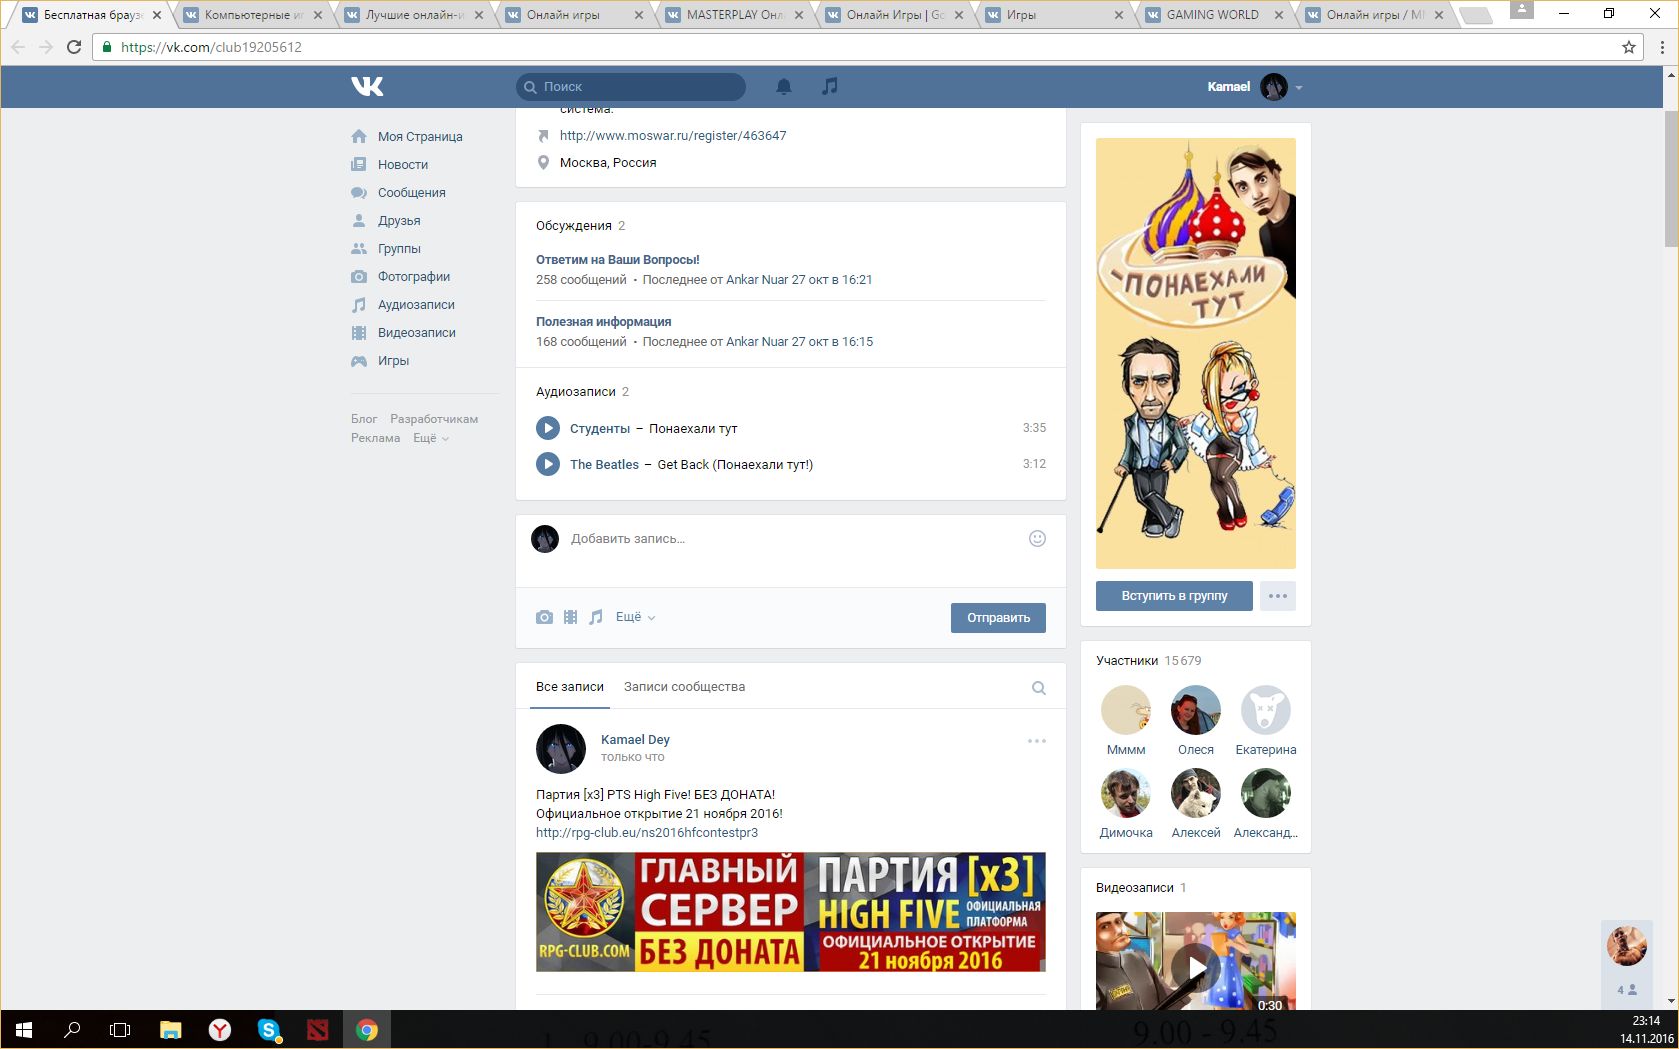1679x1049 pixels.
Task: Open discussion Полезная информация
Action: point(604,322)
